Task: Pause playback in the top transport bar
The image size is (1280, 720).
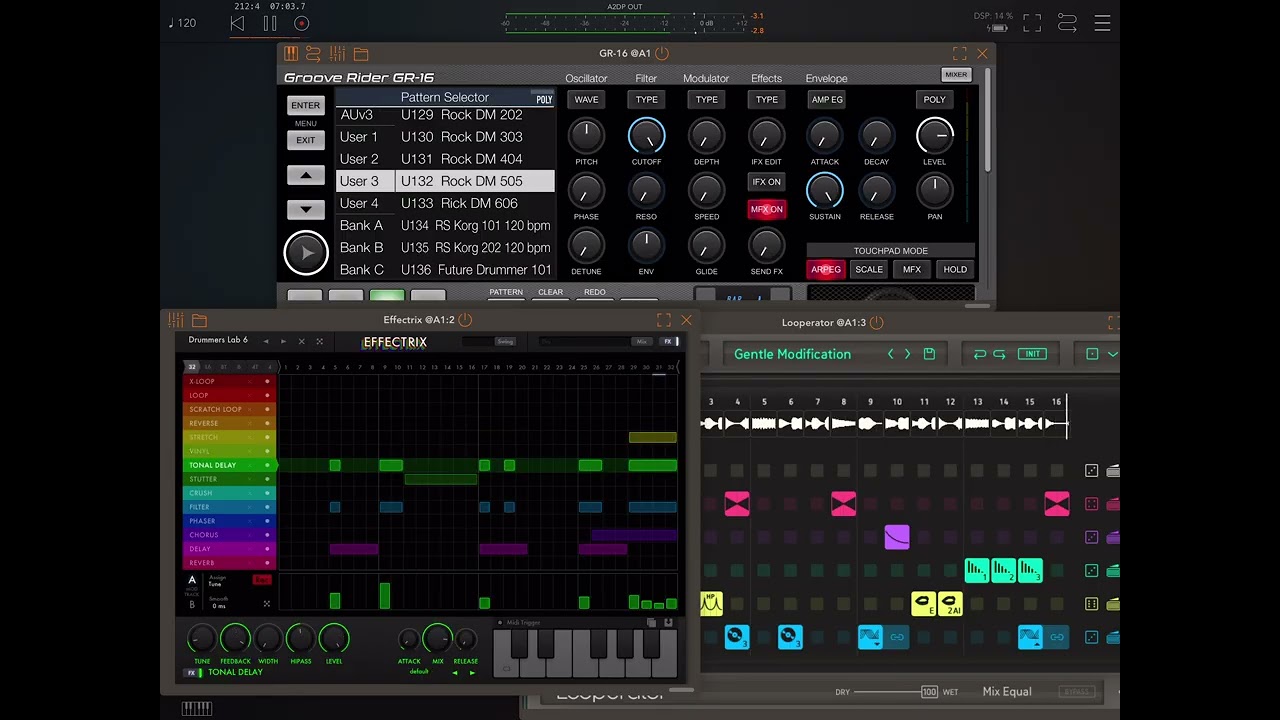Action: click(270, 23)
